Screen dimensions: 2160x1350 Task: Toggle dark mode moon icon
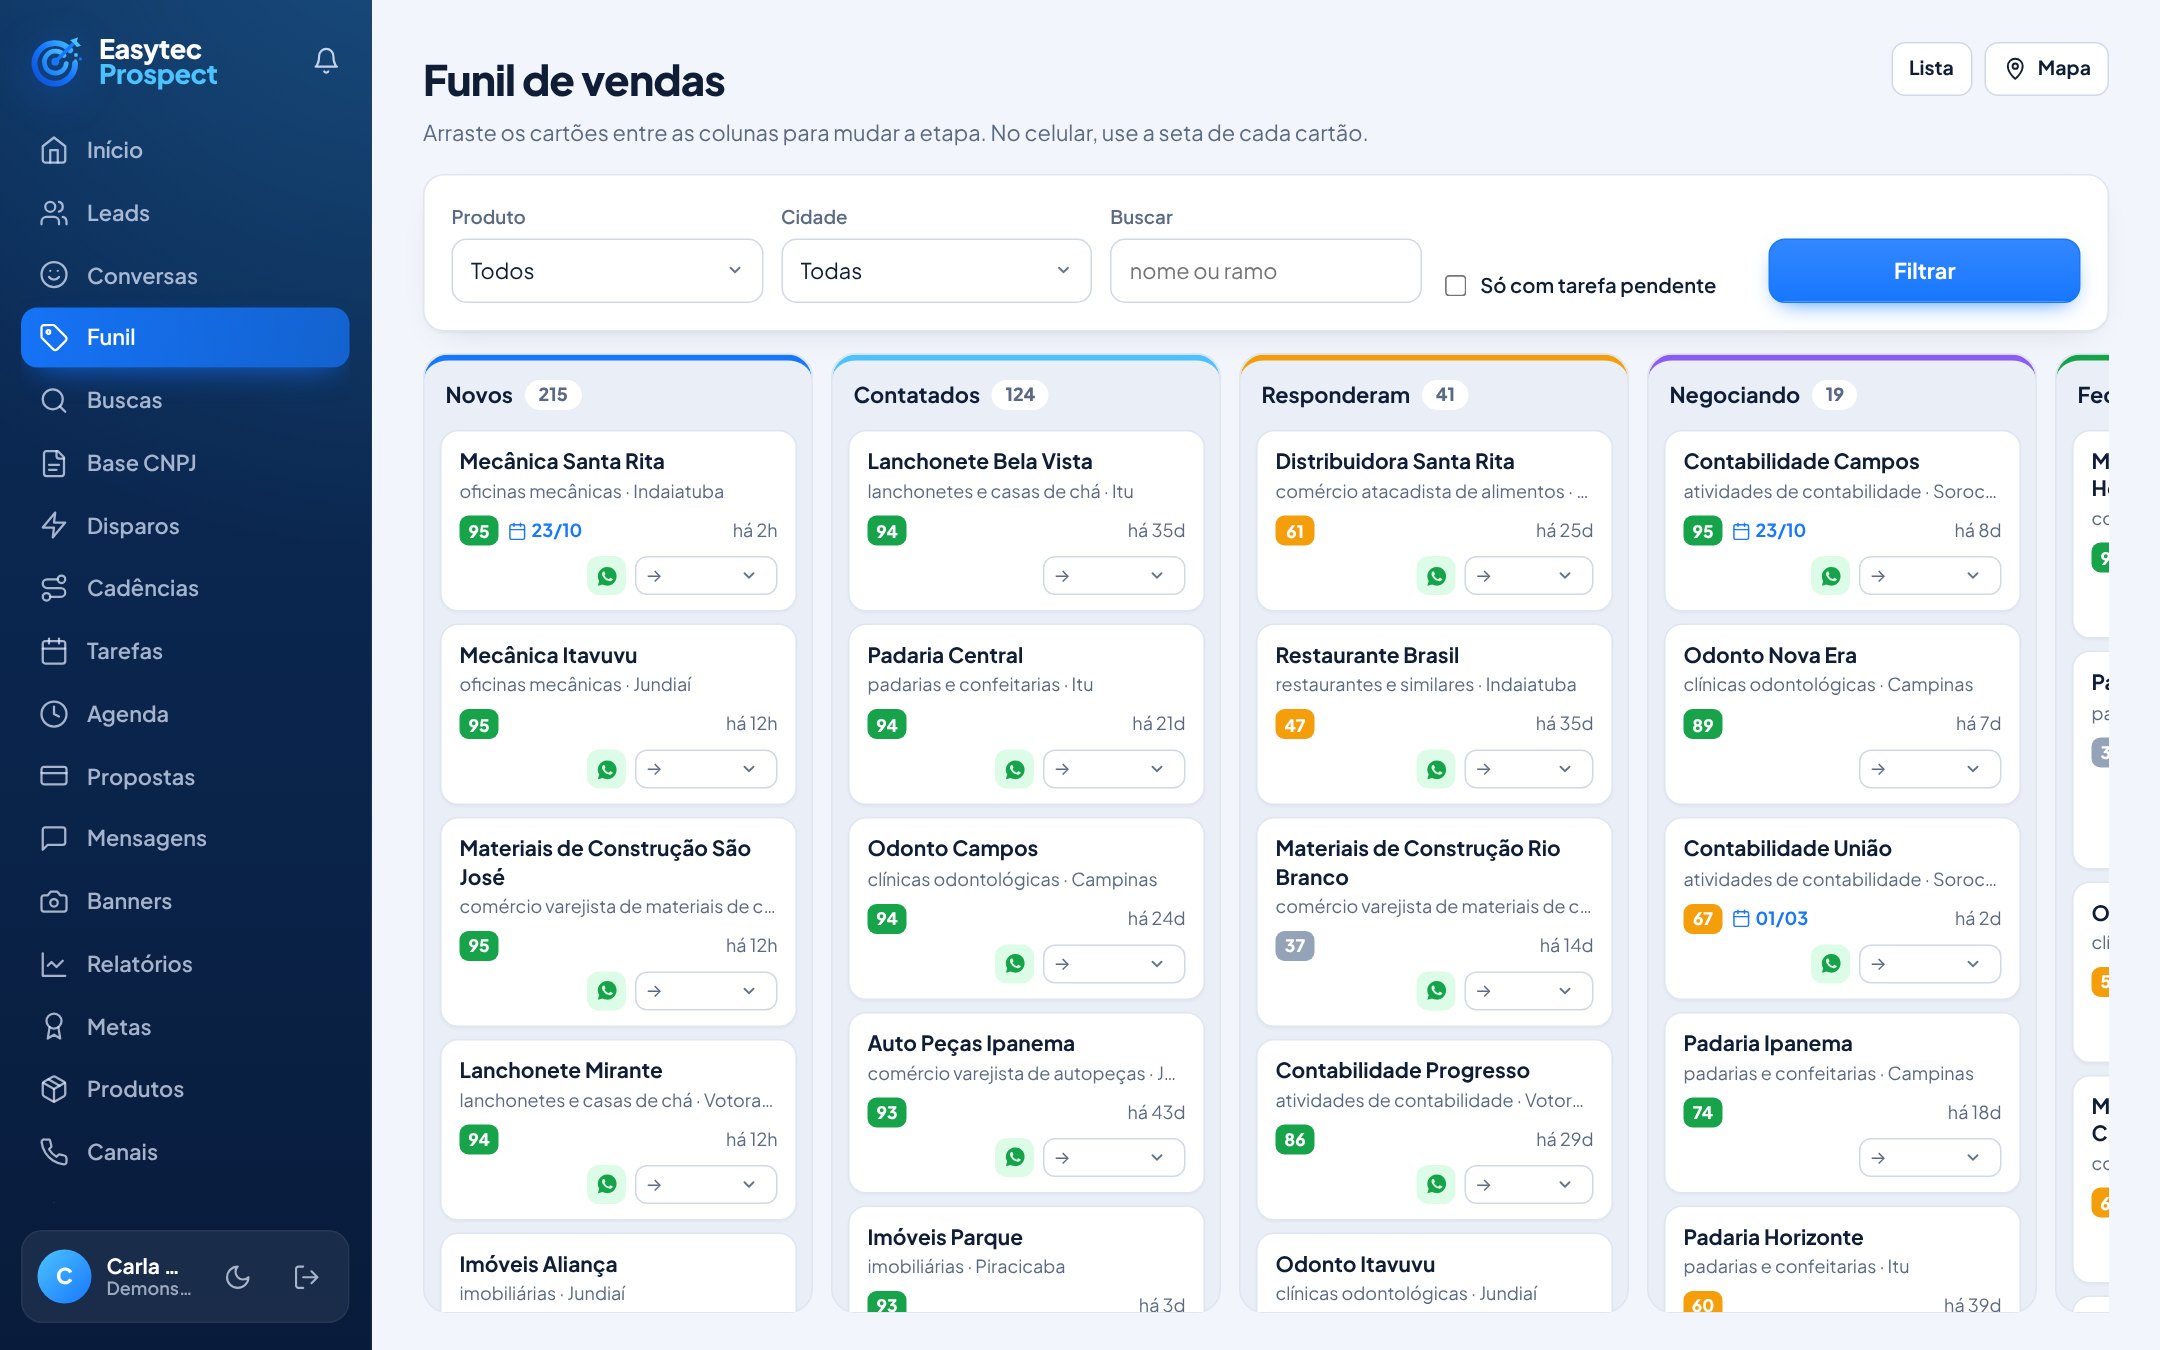click(x=238, y=1277)
